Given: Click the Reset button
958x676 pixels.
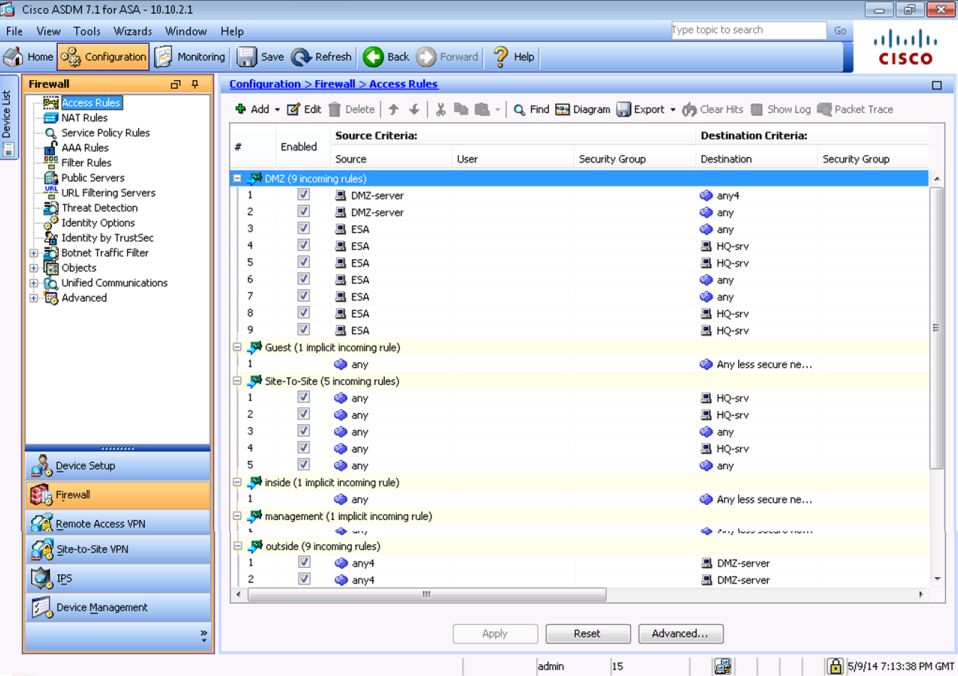Looking at the screenshot, I should (x=587, y=634).
